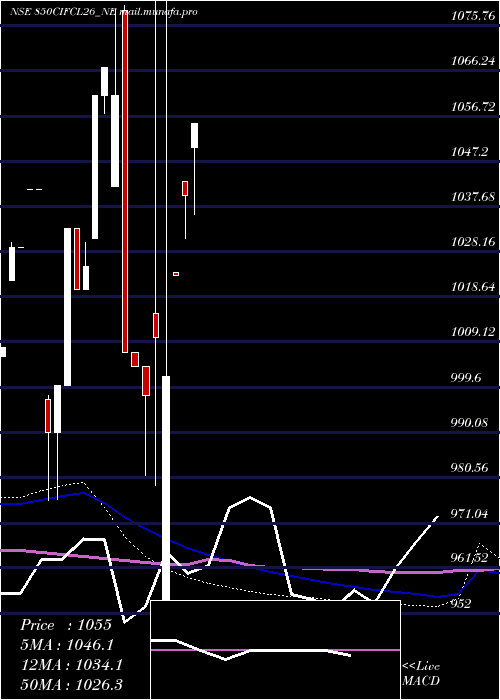The height and width of the screenshot is (700, 500).
Task: Click the <<Live MACD label
Action: click(421, 674)
